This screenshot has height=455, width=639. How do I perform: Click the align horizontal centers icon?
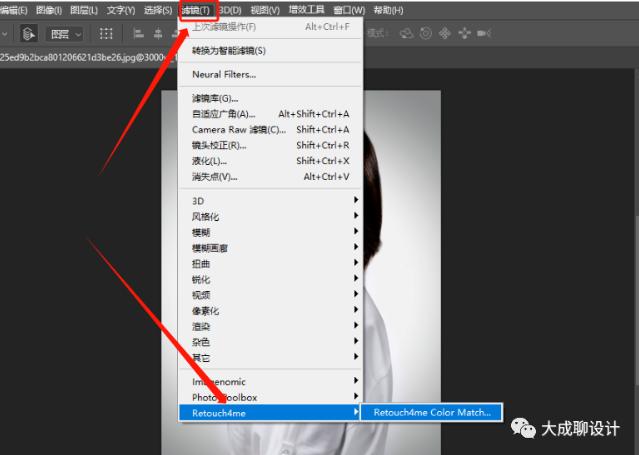pyautogui.click(x=158, y=33)
